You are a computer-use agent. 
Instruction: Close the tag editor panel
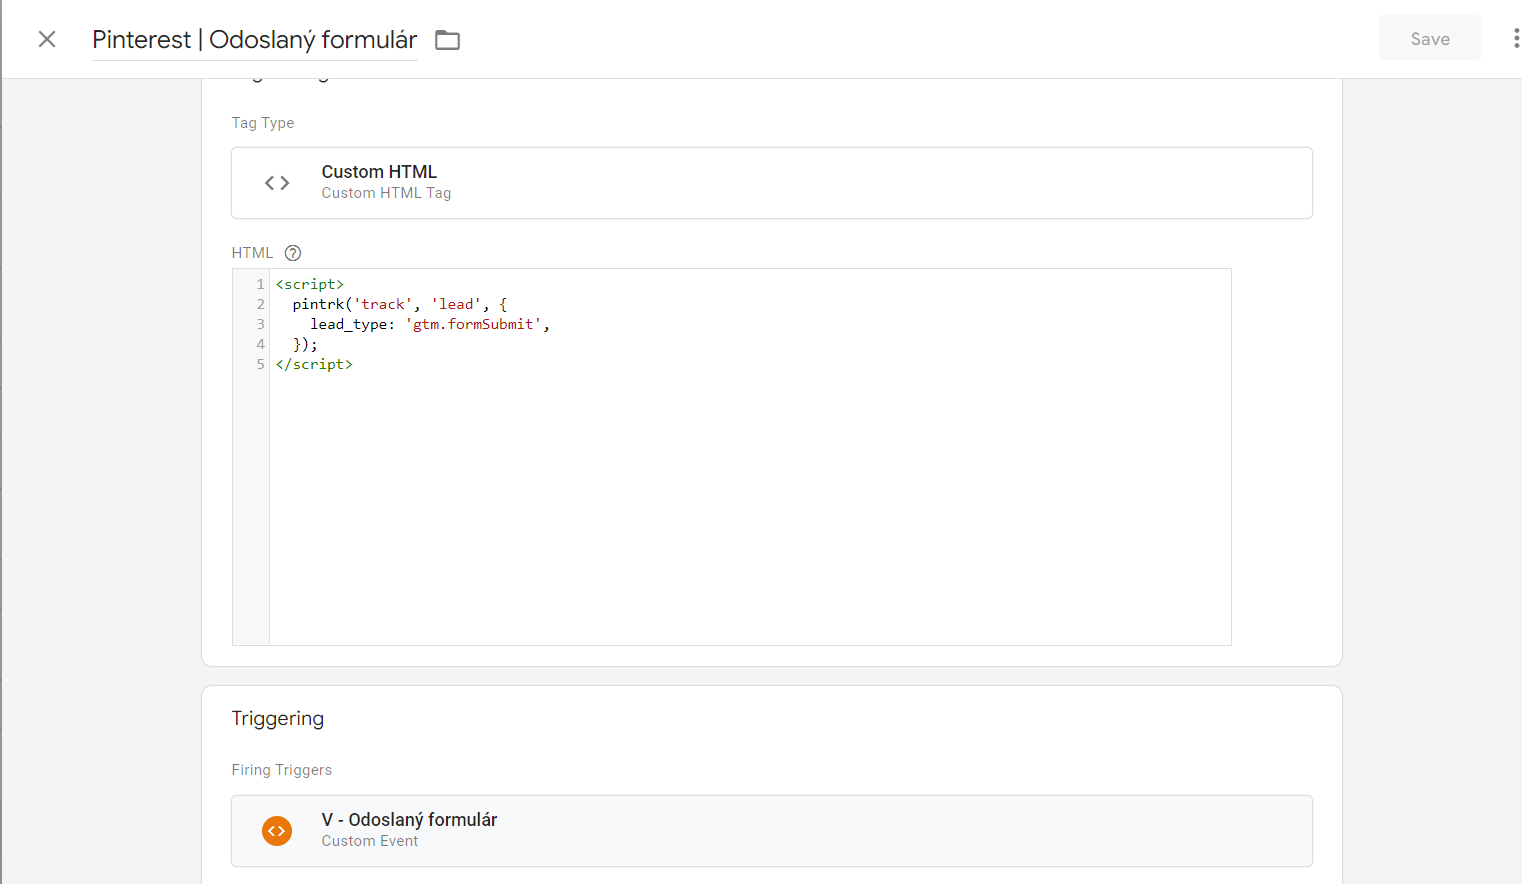(47, 39)
